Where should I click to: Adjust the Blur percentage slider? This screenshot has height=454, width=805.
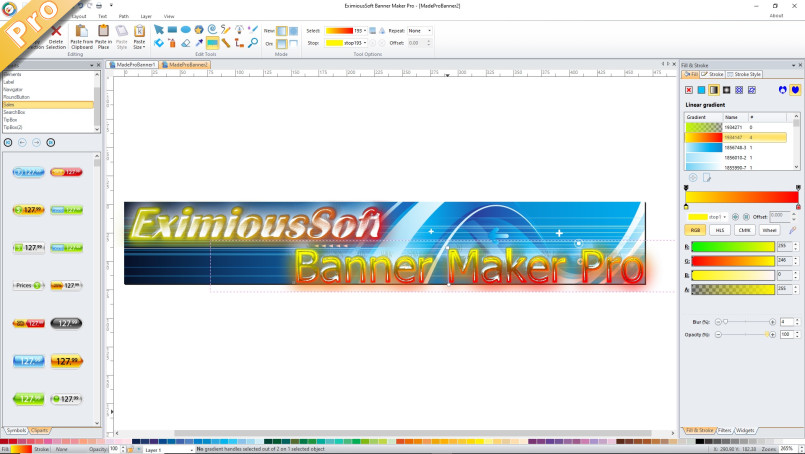point(745,321)
